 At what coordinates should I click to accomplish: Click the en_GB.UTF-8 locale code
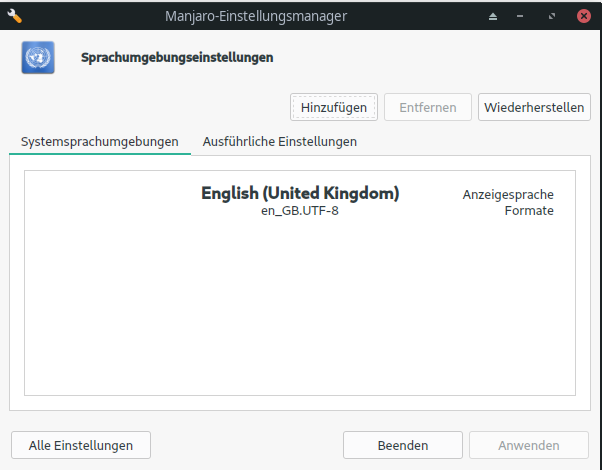tap(300, 211)
